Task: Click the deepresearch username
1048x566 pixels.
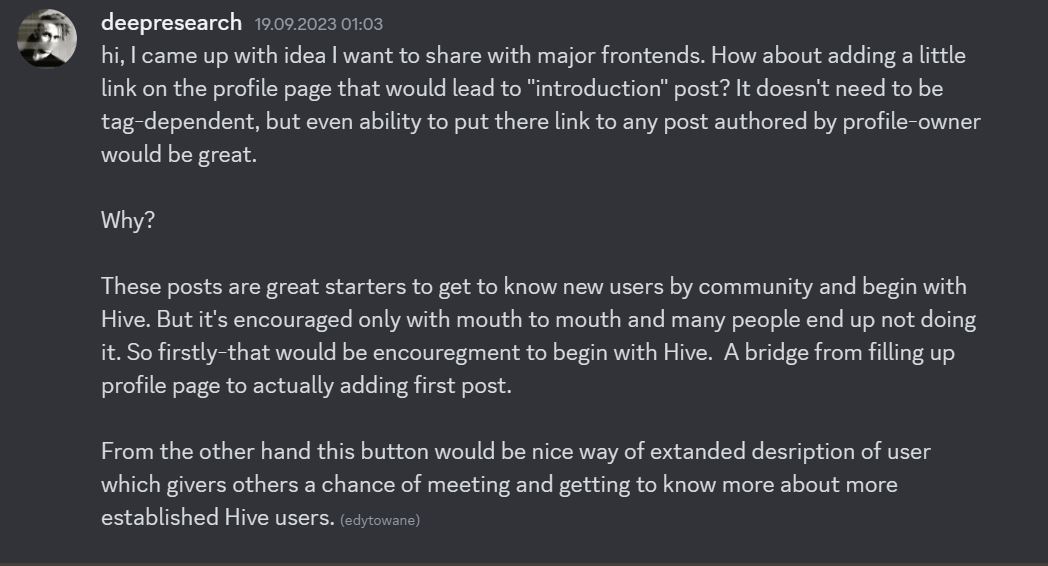Action: [171, 23]
